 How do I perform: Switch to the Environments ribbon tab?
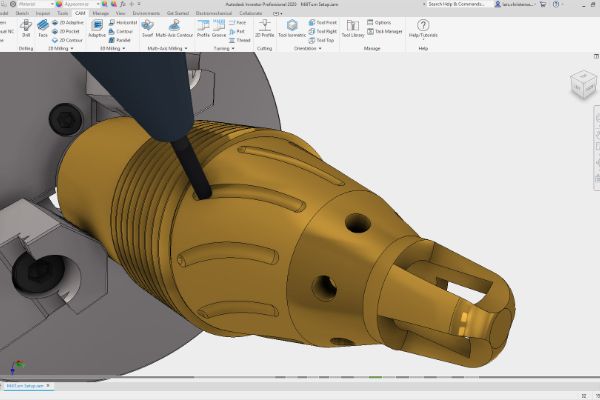[146, 13]
